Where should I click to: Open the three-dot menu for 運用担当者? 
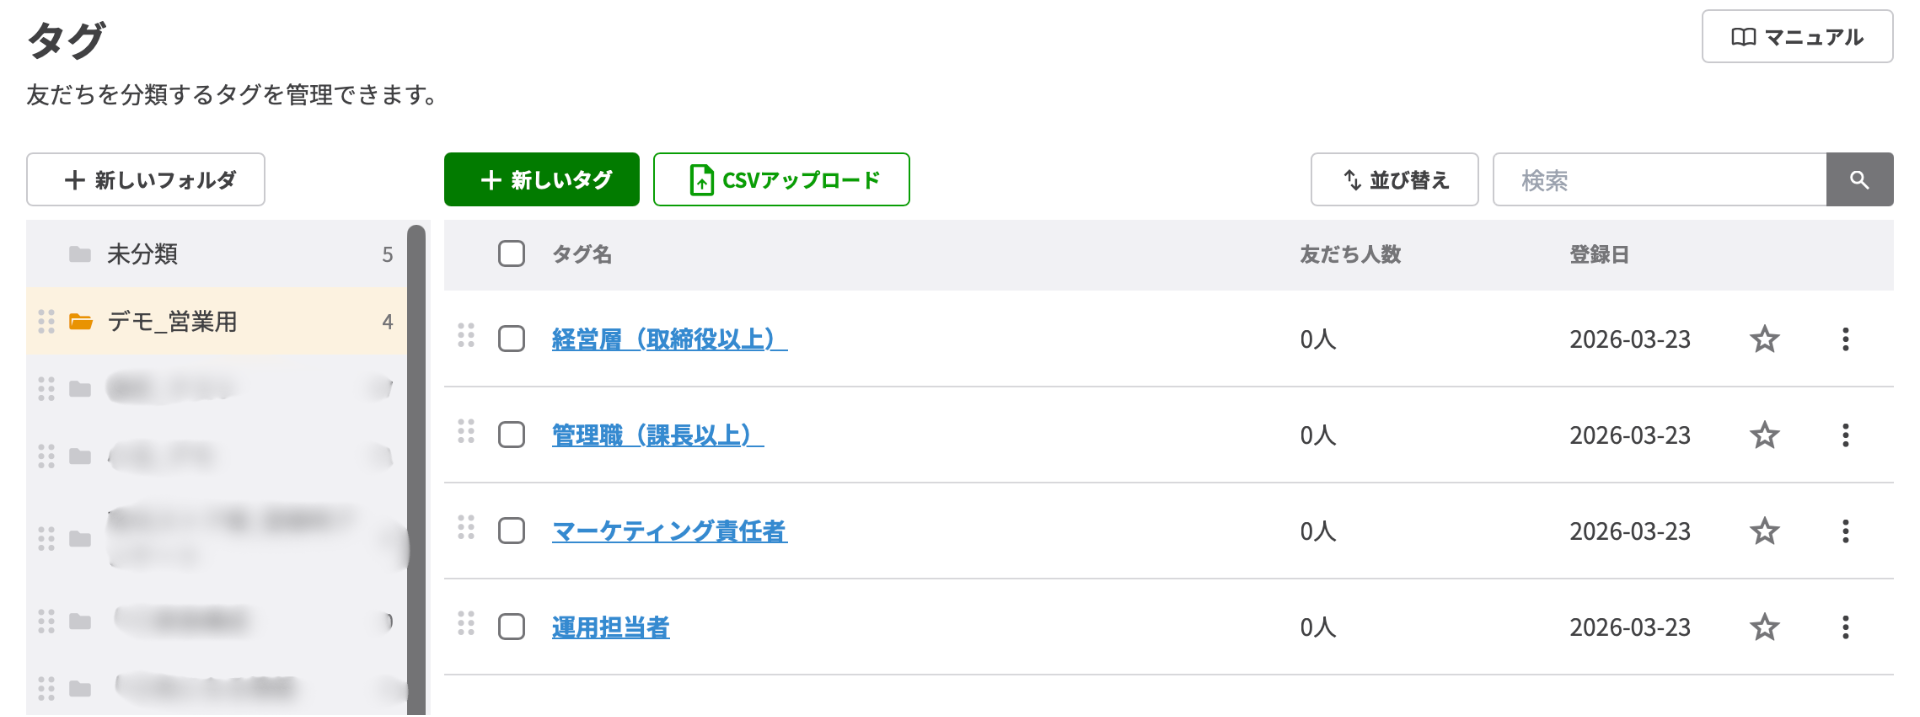[x=1845, y=627]
